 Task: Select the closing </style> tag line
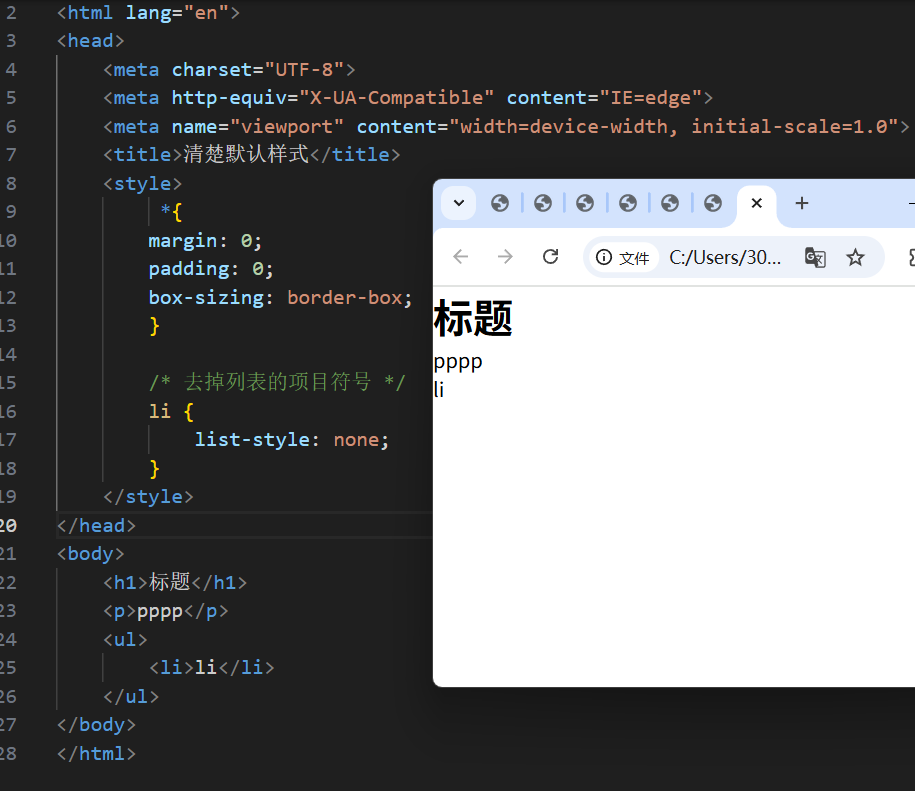[148, 496]
